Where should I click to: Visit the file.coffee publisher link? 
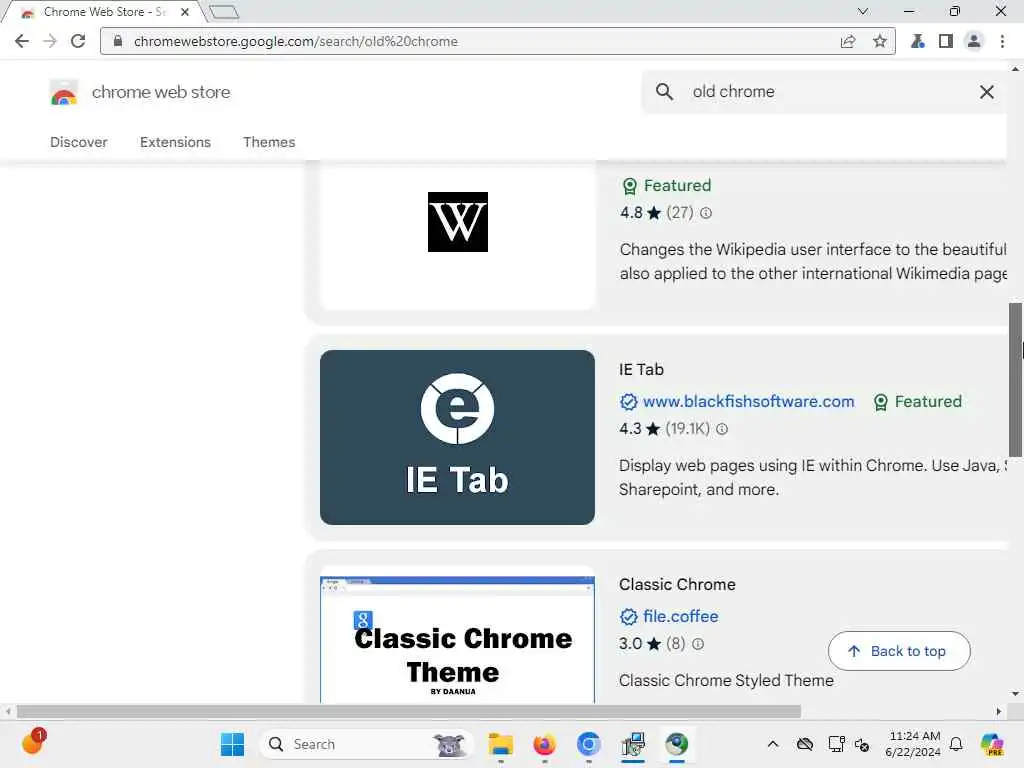click(x=680, y=616)
